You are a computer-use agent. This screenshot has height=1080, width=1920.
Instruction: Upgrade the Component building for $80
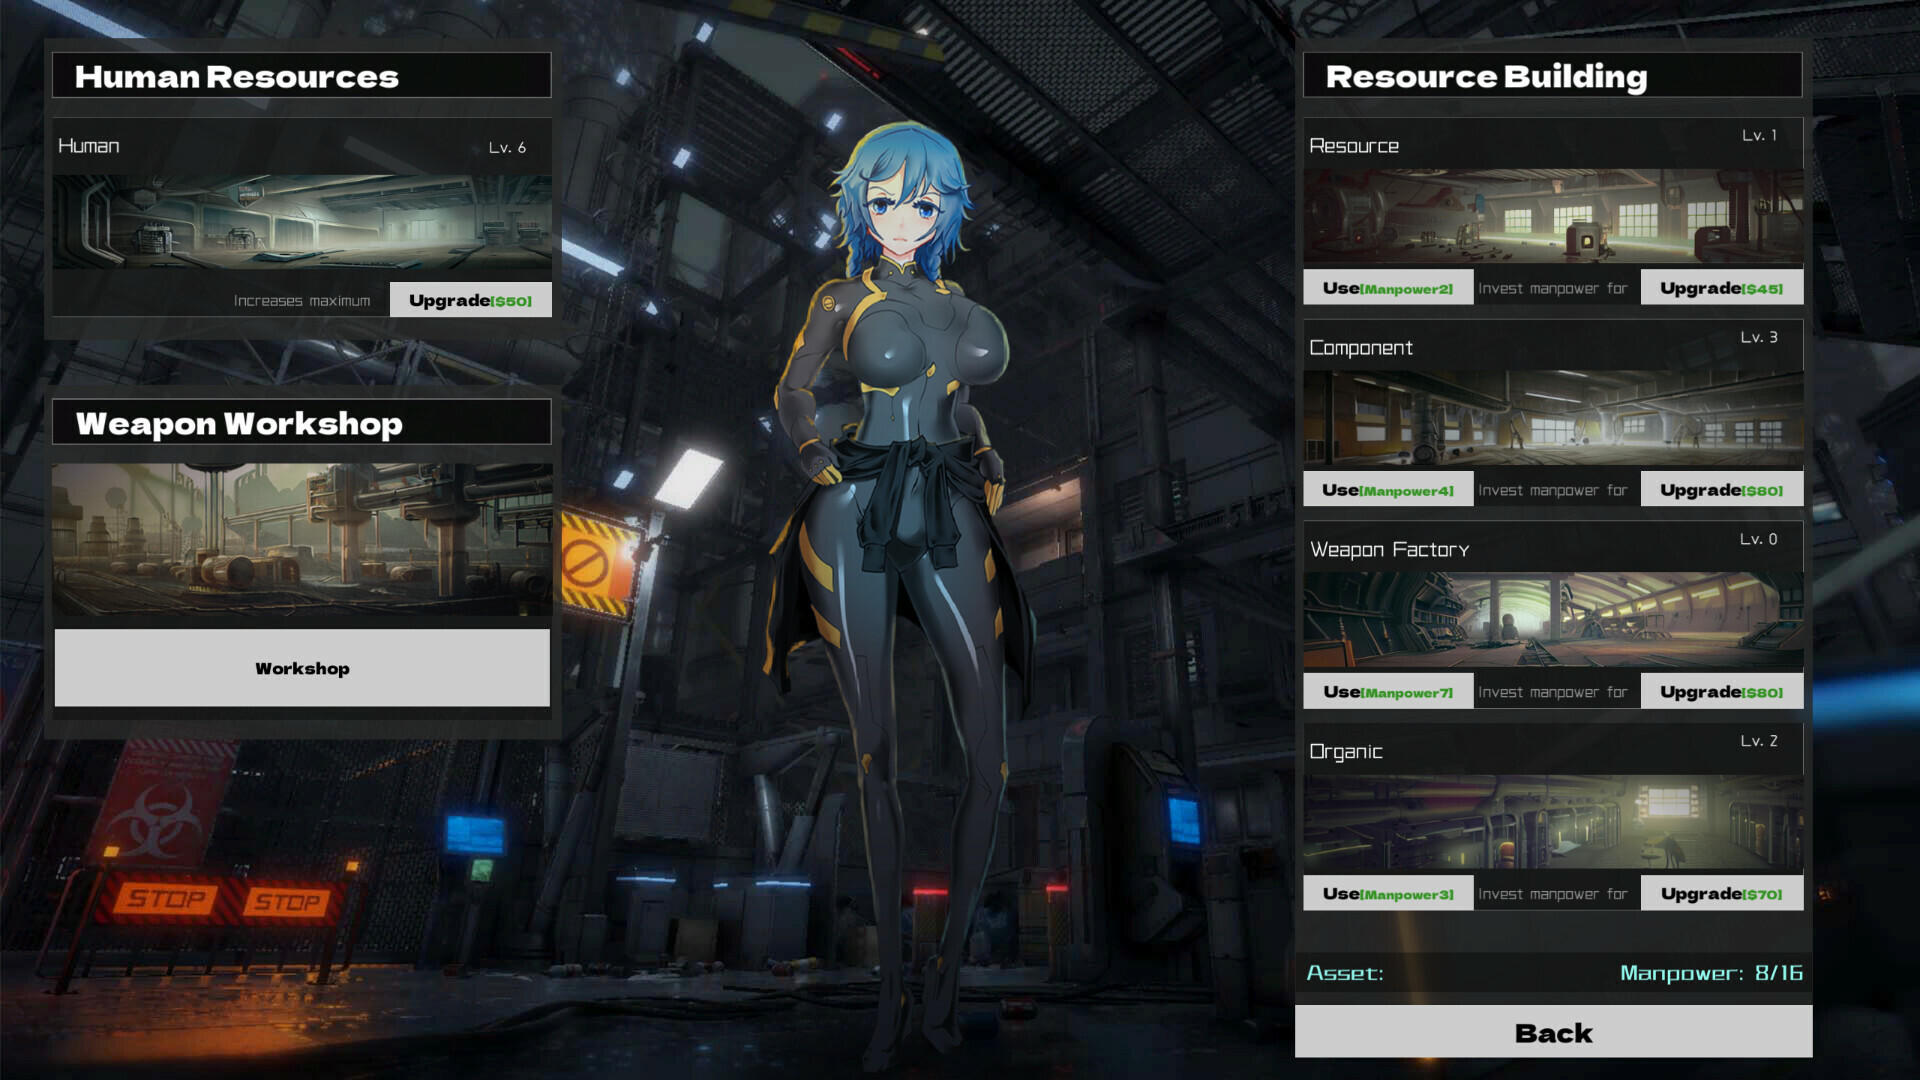pos(1721,489)
